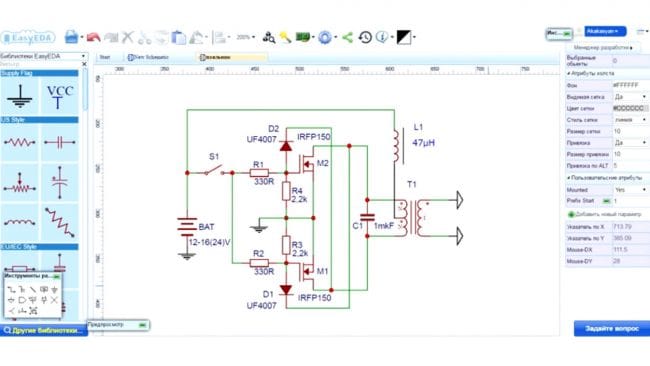Screen dimensions: 650x366
Task: Switch to the highlighted schematic tab
Action: click(231, 57)
